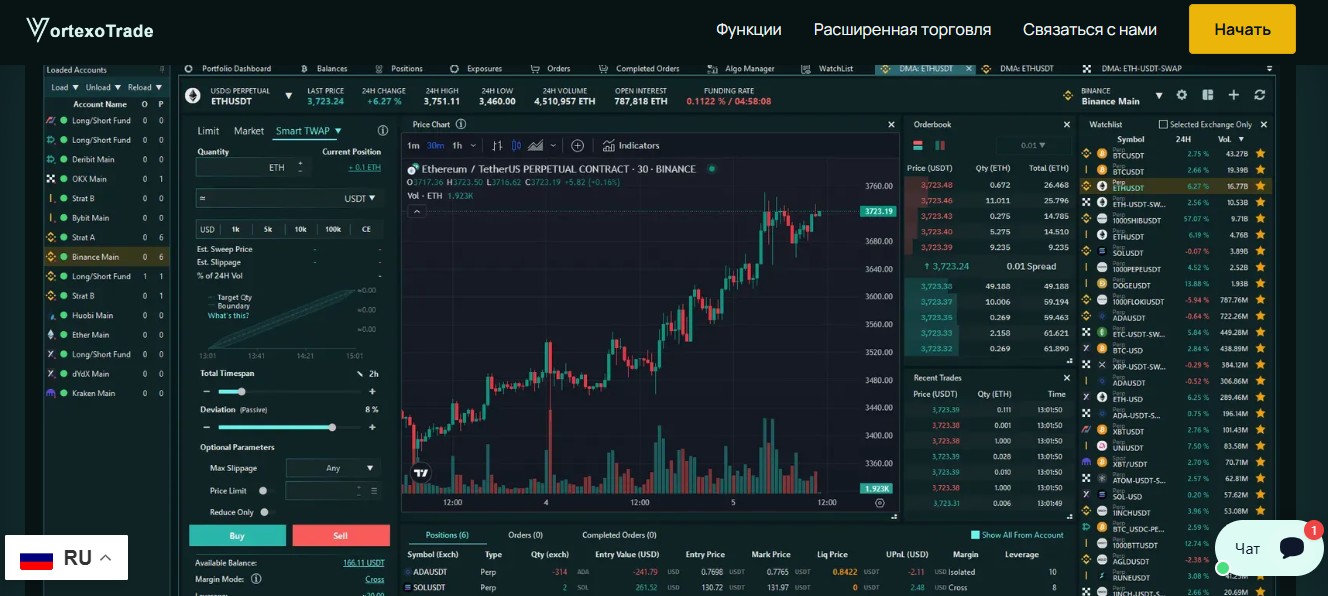
Task: Expand the Binance Main account dropdown
Action: click(1159, 96)
